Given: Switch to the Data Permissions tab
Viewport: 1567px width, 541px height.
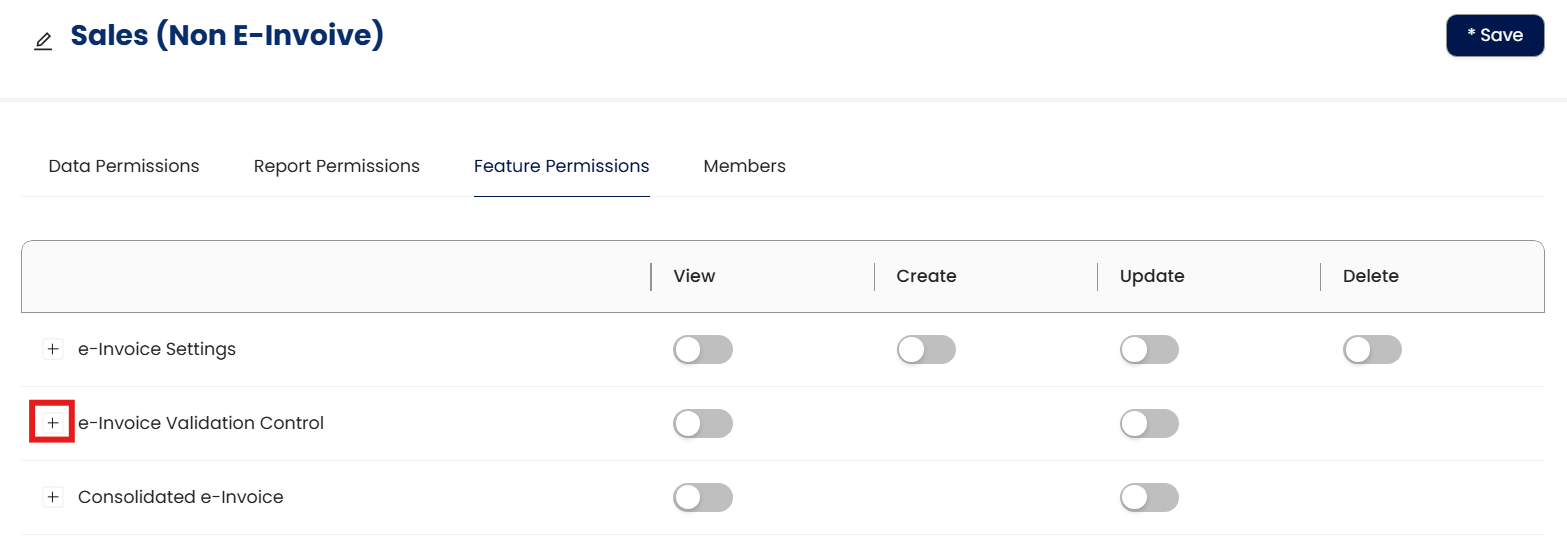Looking at the screenshot, I should click(x=124, y=166).
